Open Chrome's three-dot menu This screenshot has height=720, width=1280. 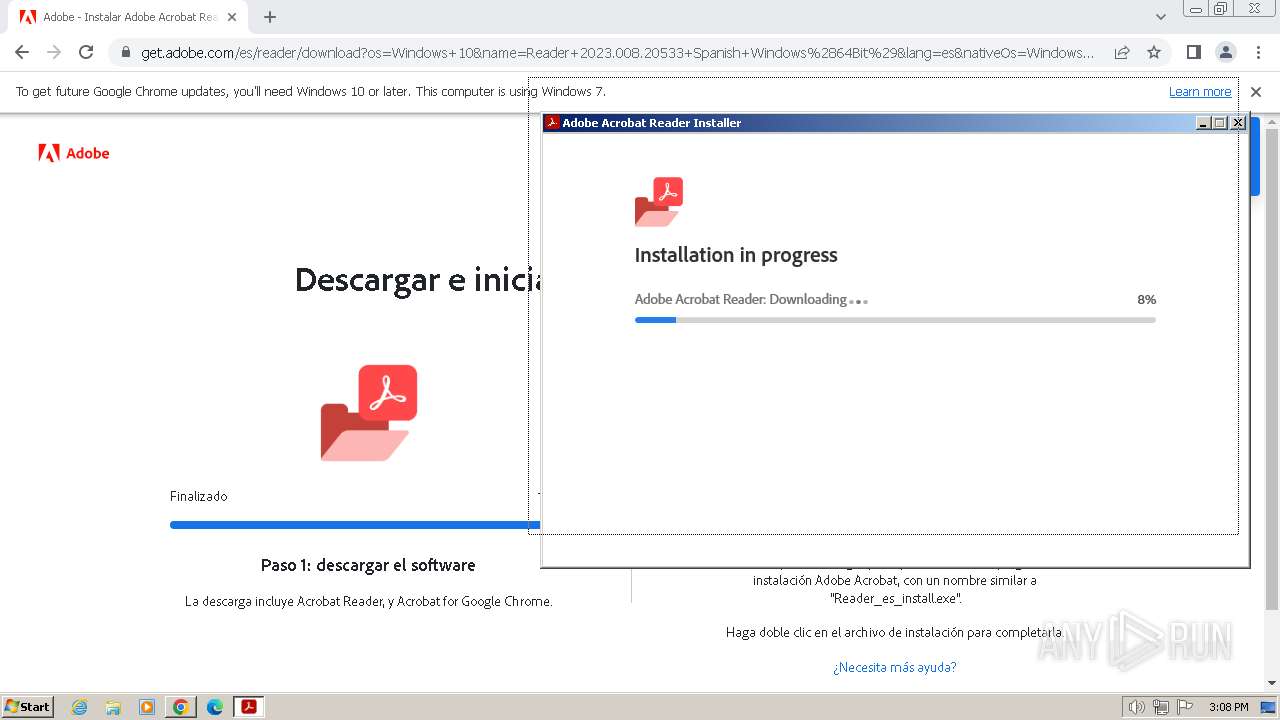(1257, 52)
